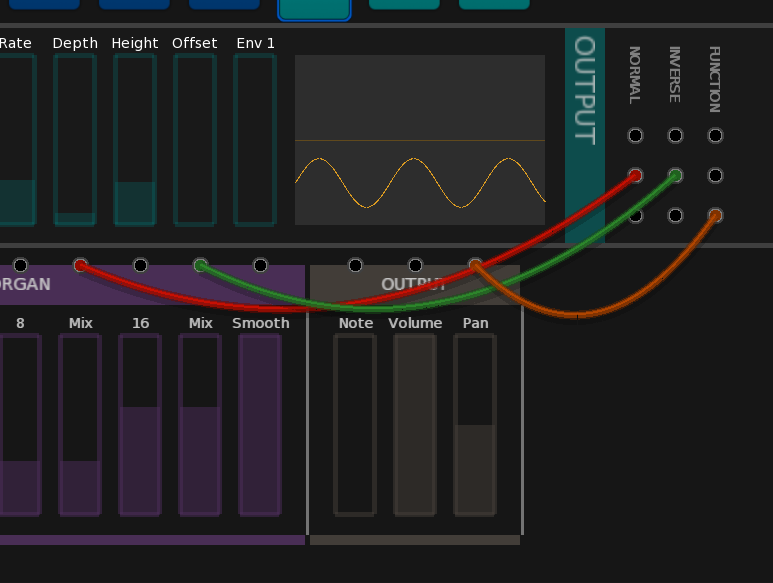The width and height of the screenshot is (773, 583).
Task: Click the red-cabled jack in the NORMAL column
Action: click(635, 176)
